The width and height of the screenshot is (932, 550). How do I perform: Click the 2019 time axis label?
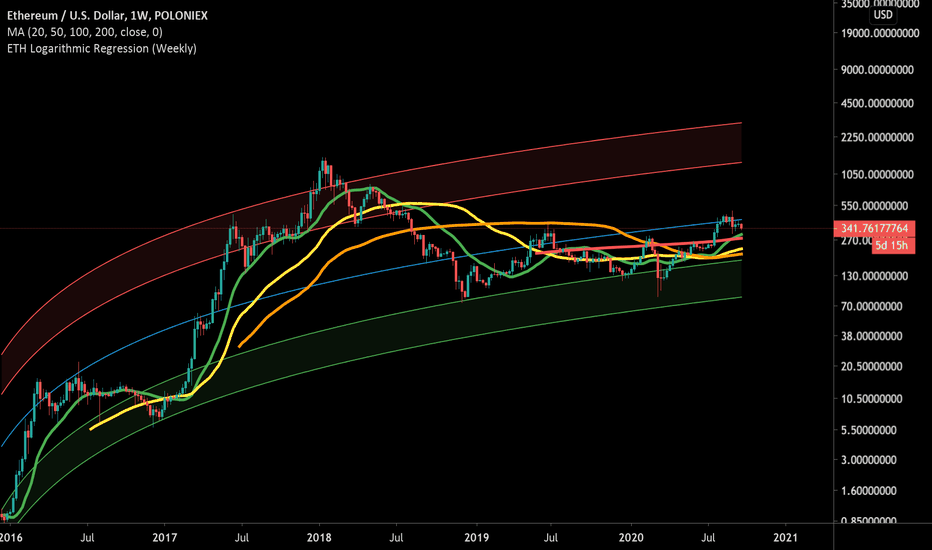(476, 538)
